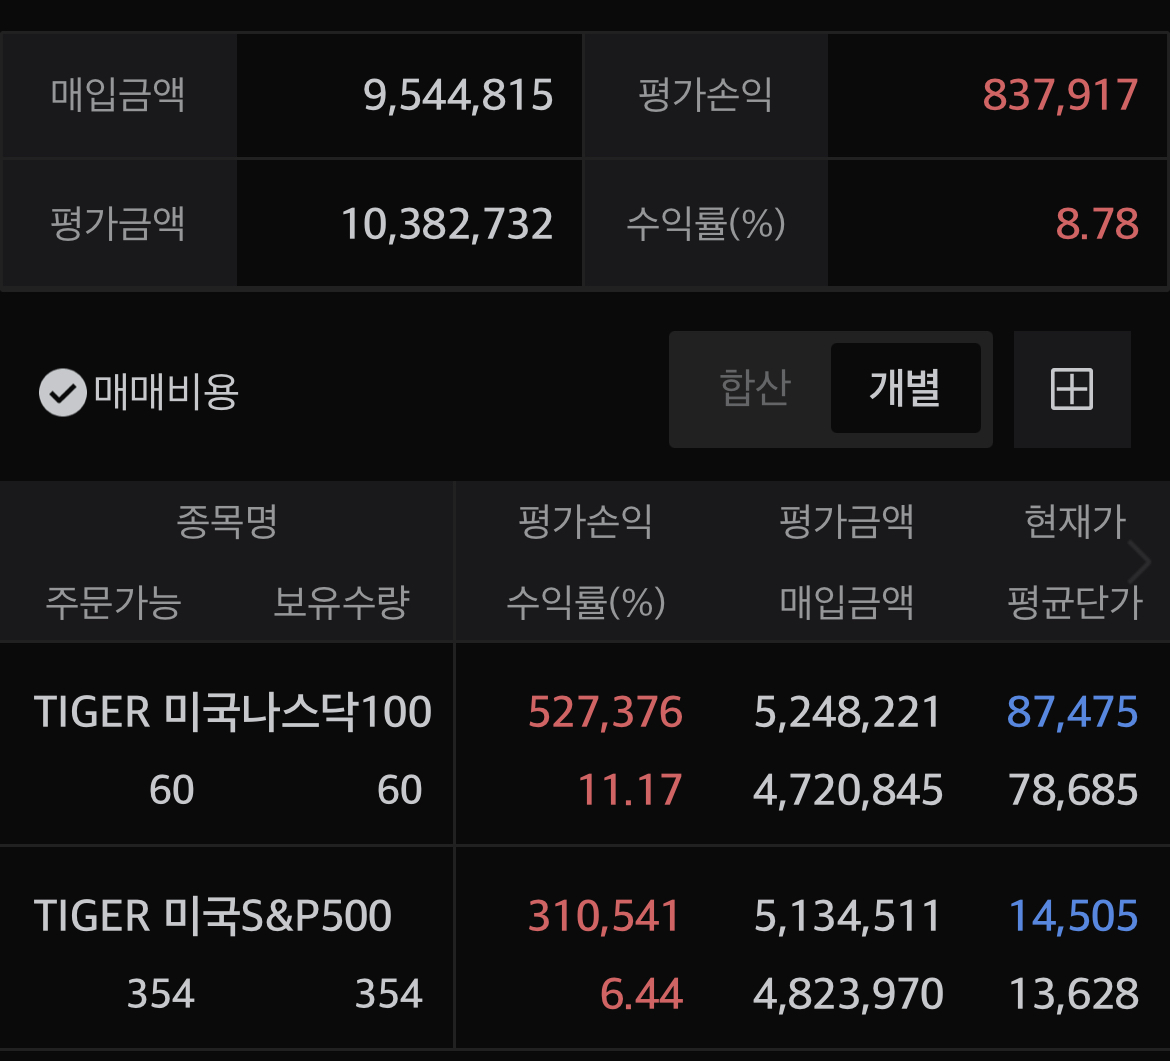Open the TIGER 미국S&P500 holding row

pos(585,948)
